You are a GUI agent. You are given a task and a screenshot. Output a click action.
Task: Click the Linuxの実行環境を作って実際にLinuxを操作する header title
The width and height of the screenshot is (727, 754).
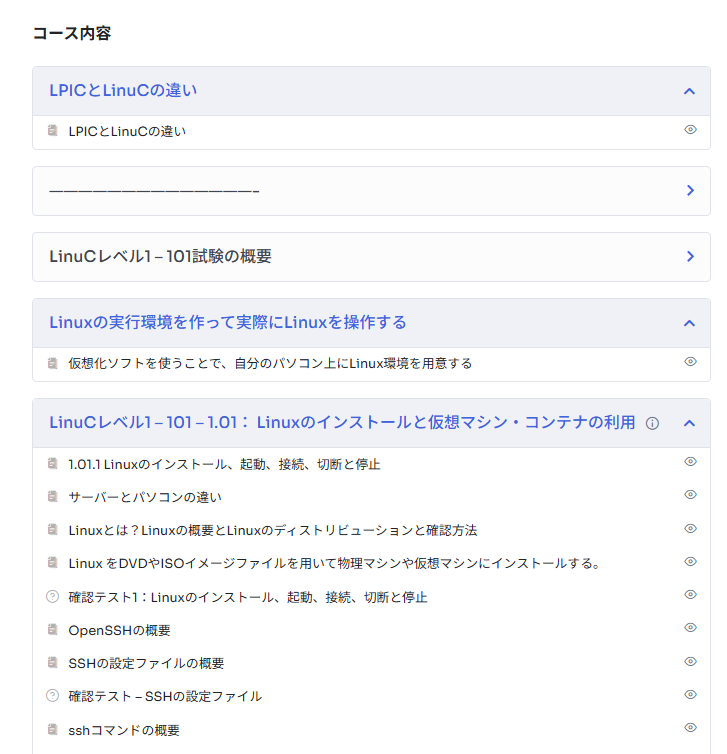point(228,322)
